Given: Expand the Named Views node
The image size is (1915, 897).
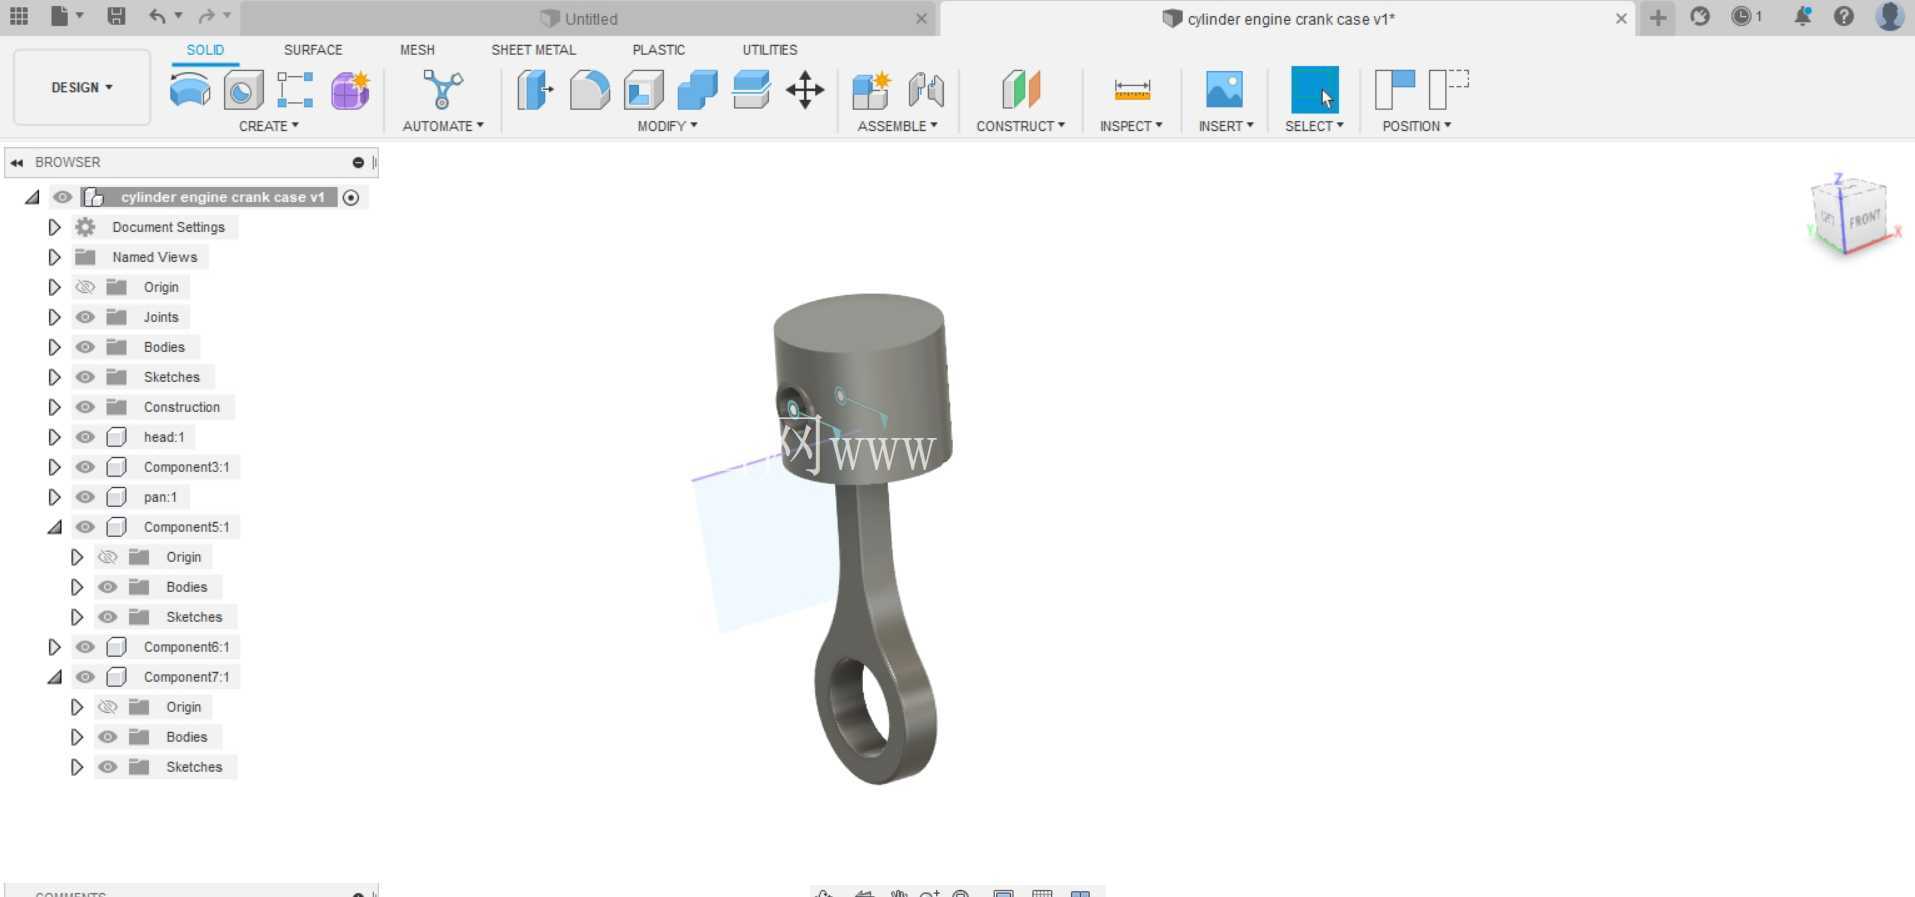Looking at the screenshot, I should point(54,257).
